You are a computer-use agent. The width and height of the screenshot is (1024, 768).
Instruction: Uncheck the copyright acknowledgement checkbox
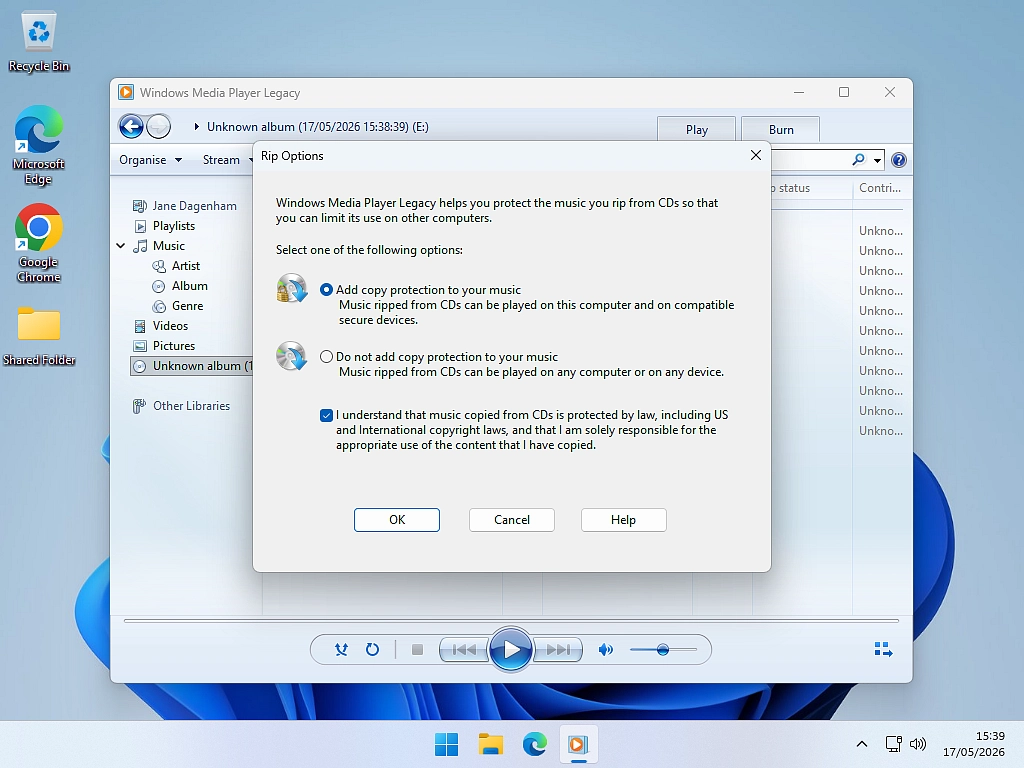tap(327, 415)
